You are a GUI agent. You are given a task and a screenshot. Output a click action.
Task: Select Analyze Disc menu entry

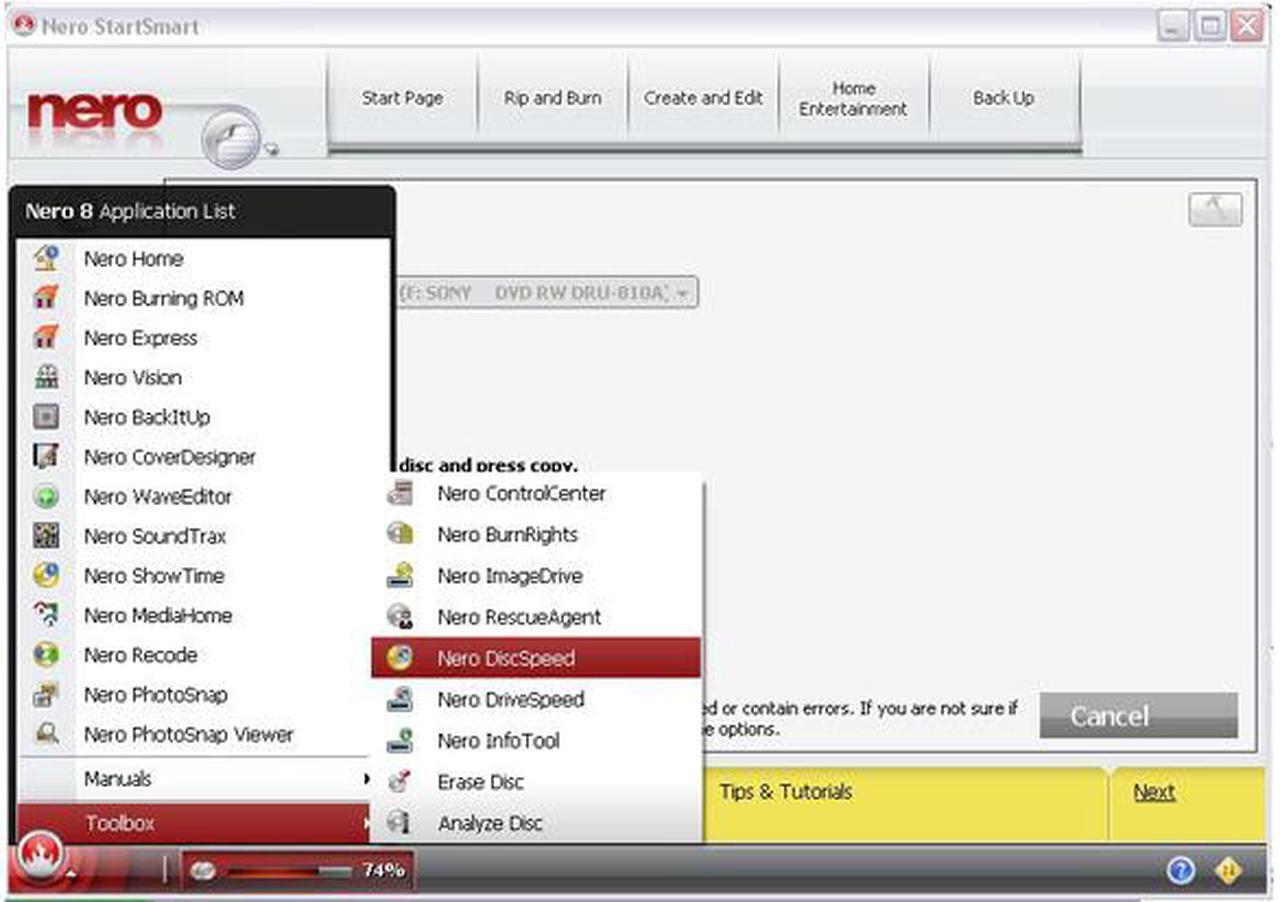tap(490, 823)
